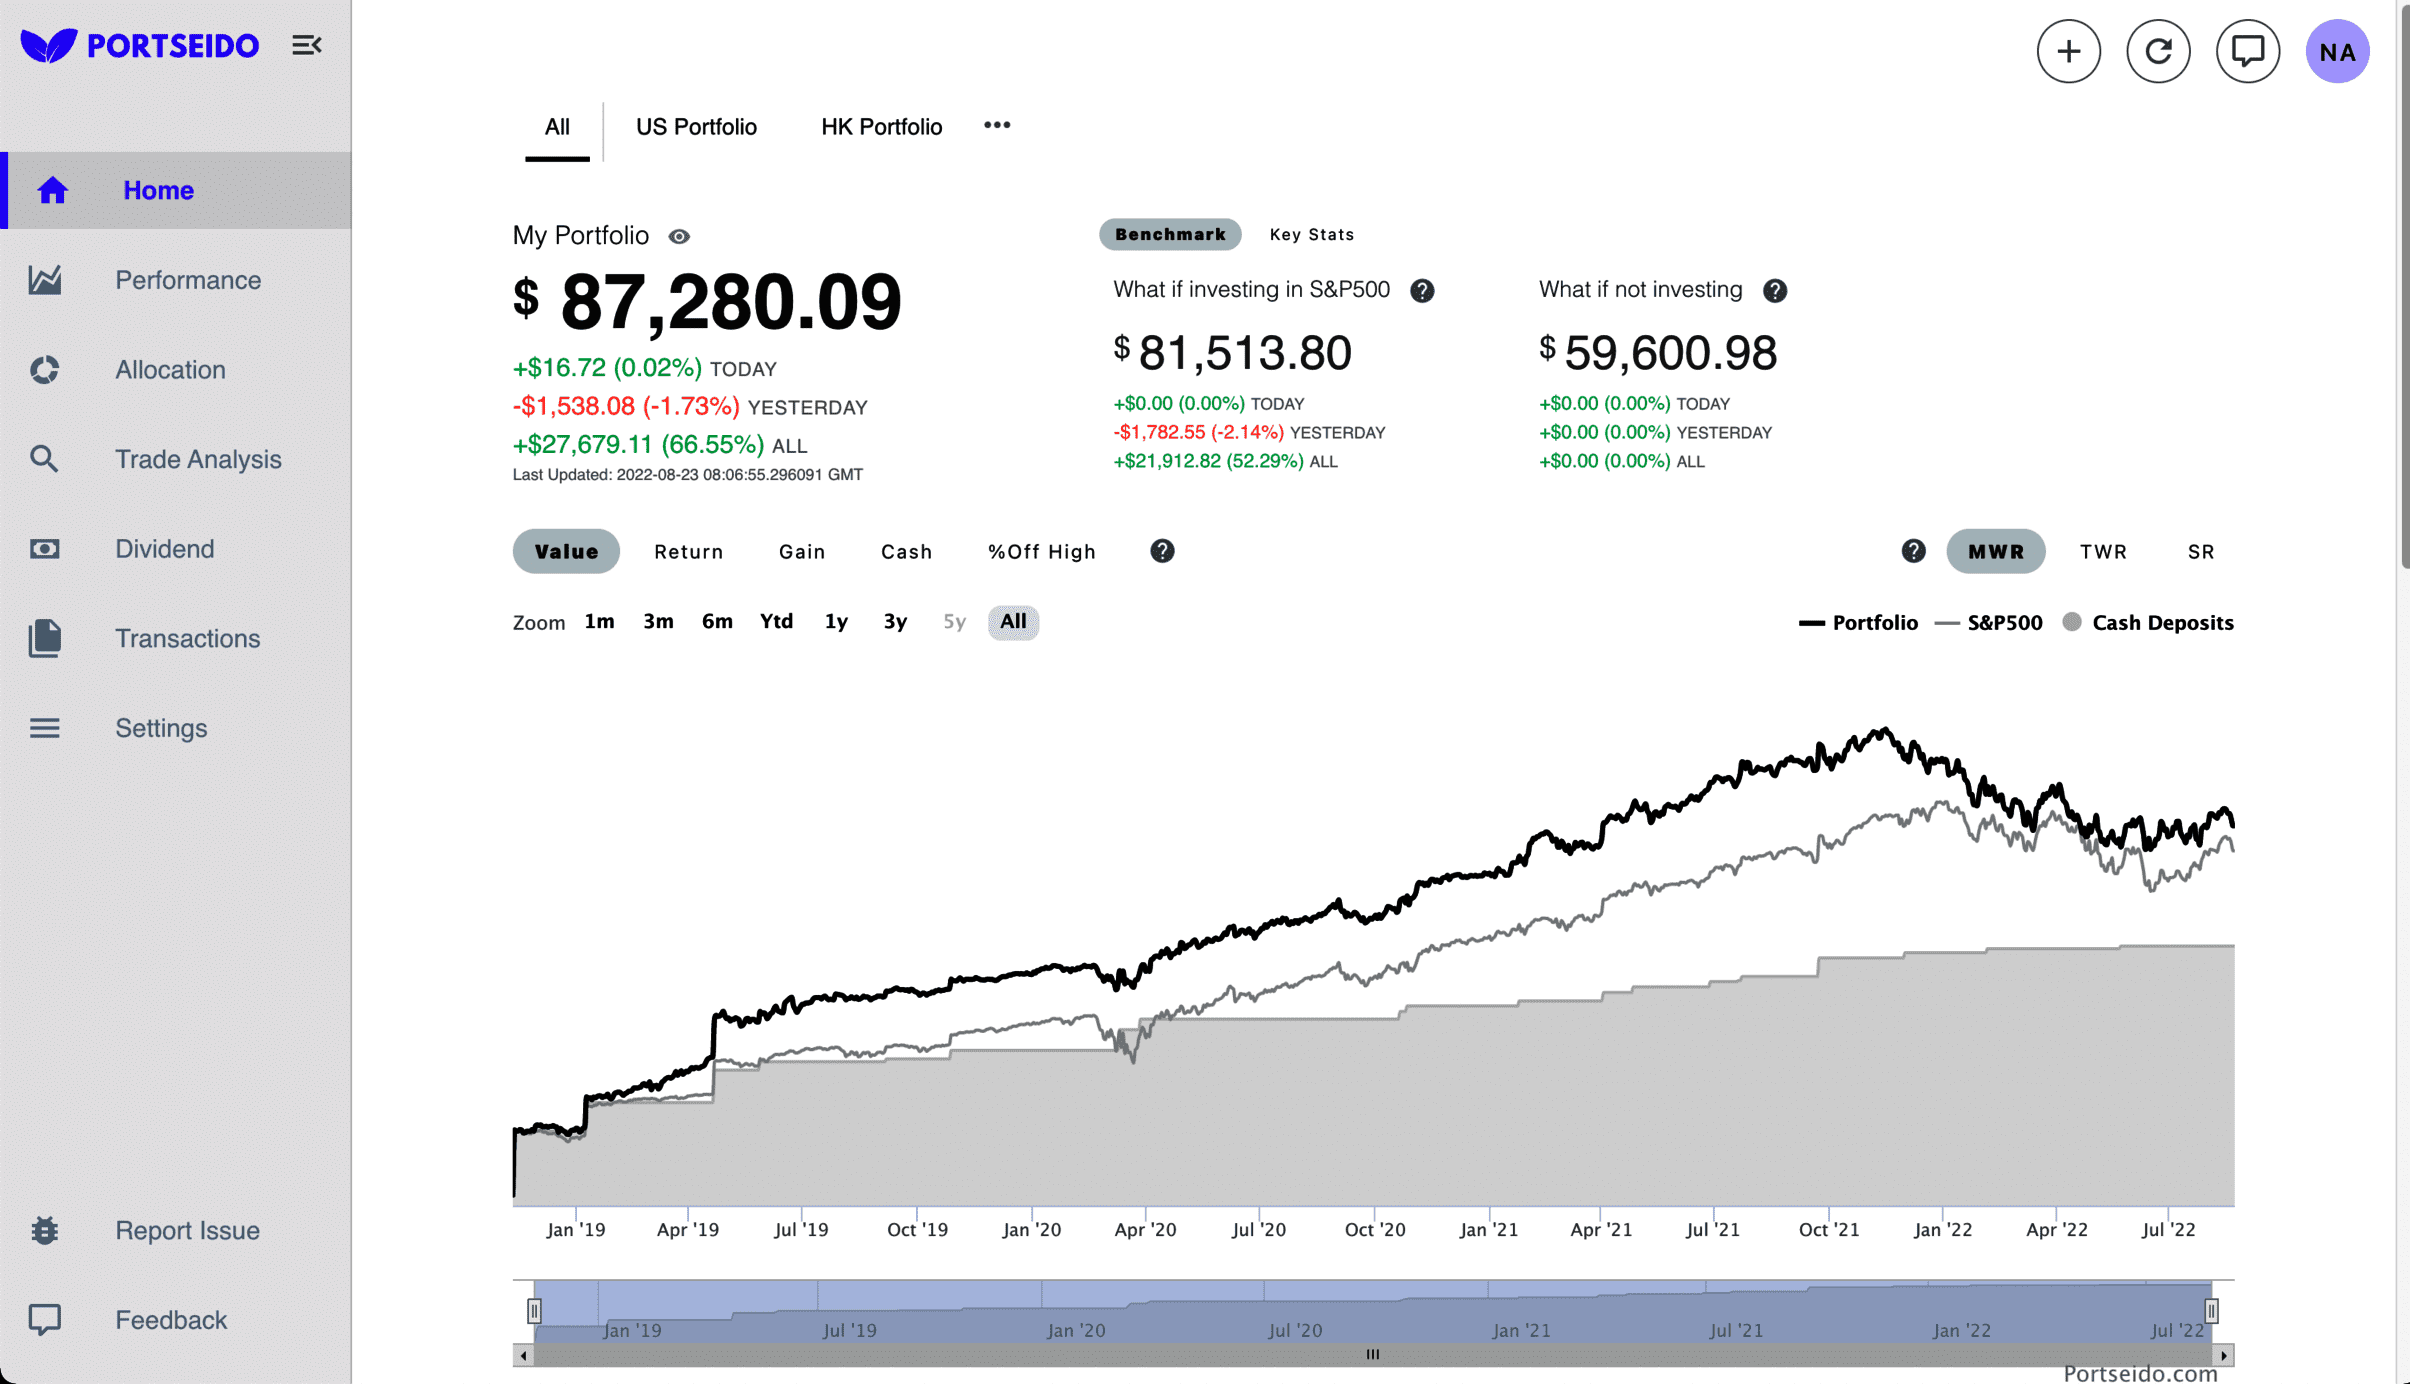
Task: Open the chat message icon in header
Action: [x=2247, y=51]
